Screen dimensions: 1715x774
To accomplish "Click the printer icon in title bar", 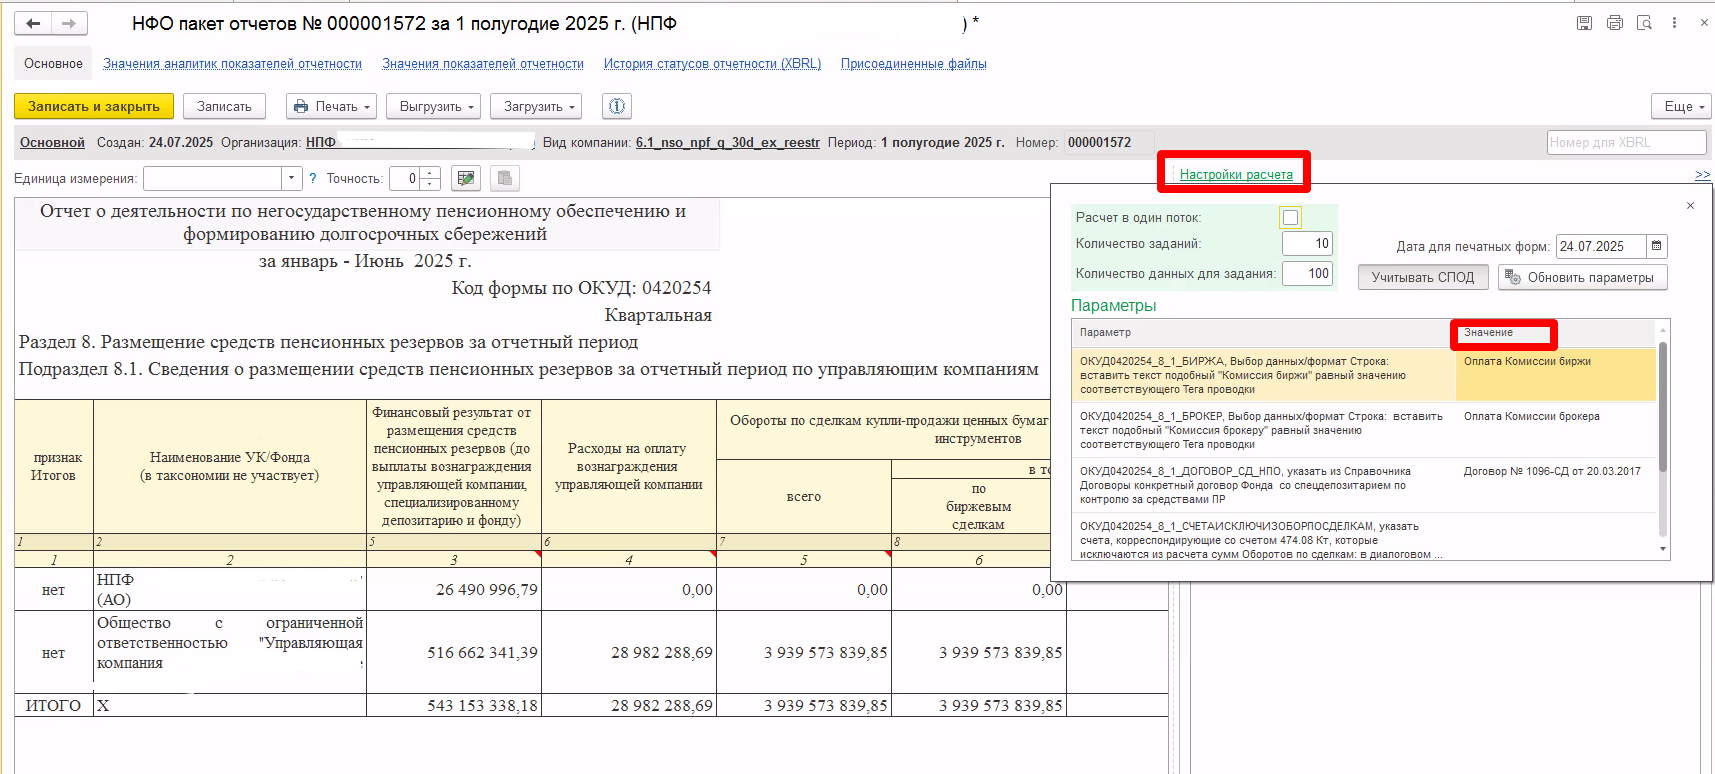I will tap(1614, 23).
